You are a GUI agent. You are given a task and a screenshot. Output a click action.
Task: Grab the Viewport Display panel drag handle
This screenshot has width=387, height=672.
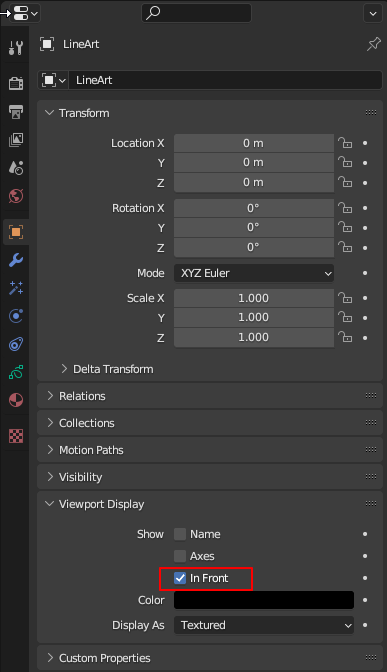coord(371,504)
